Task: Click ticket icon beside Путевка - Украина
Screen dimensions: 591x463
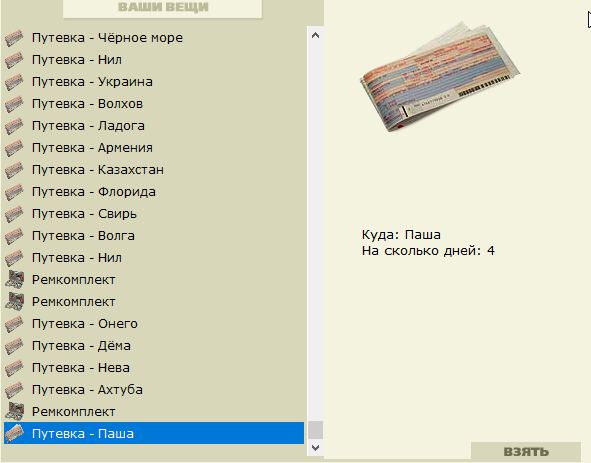Action: 14,82
